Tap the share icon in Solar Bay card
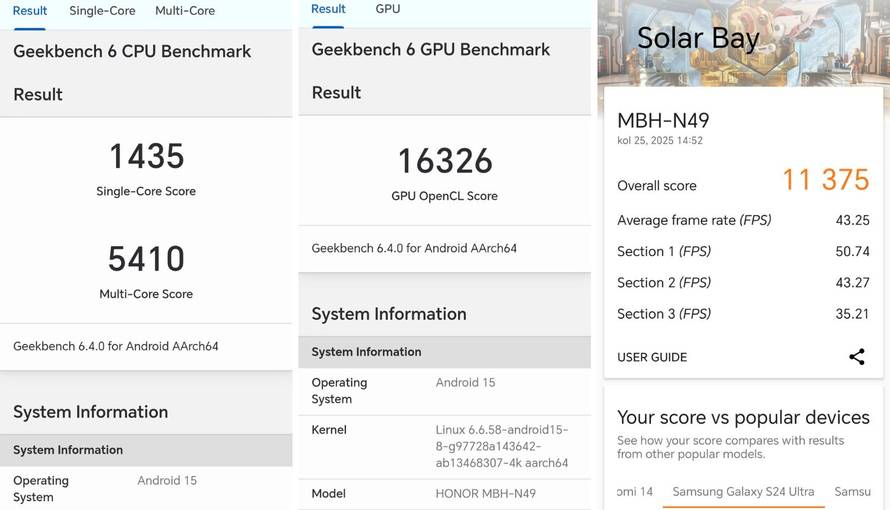 point(856,357)
